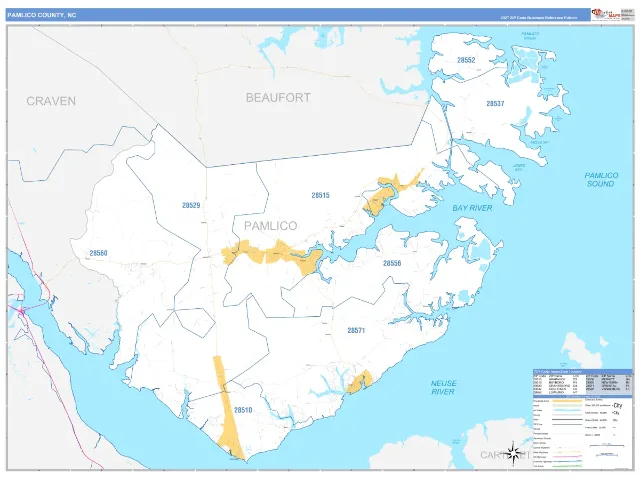Click the orange populated-area swatch in the legend
The image size is (640, 480).
pos(567,401)
